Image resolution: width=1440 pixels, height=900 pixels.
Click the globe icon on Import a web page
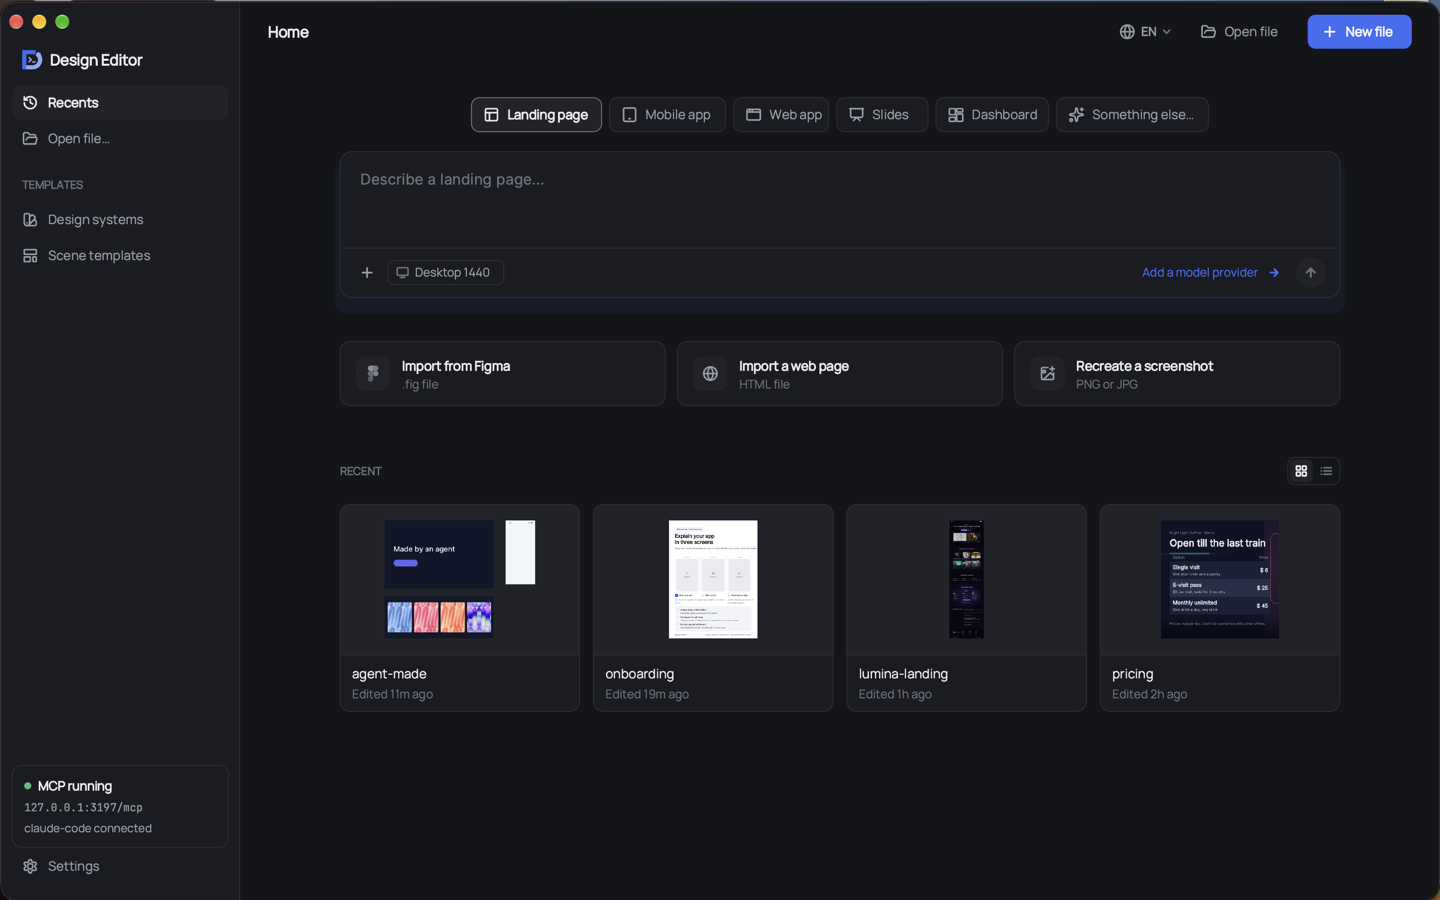[710, 373]
